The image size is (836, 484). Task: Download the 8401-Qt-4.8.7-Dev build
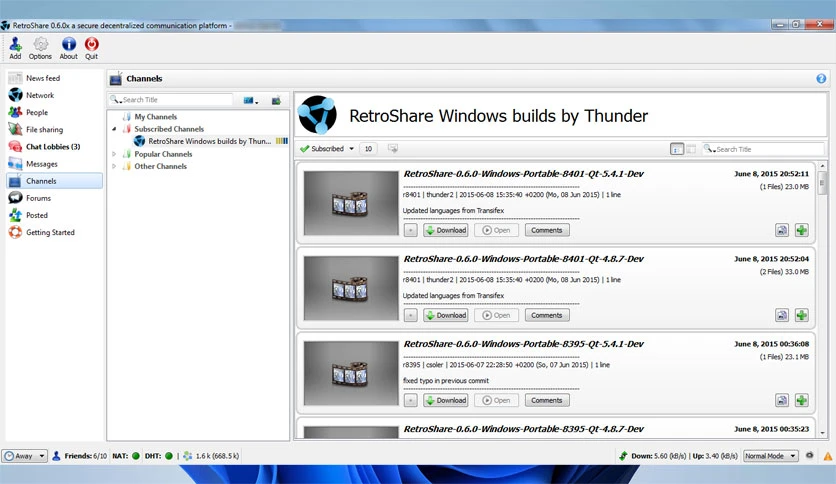(x=446, y=315)
